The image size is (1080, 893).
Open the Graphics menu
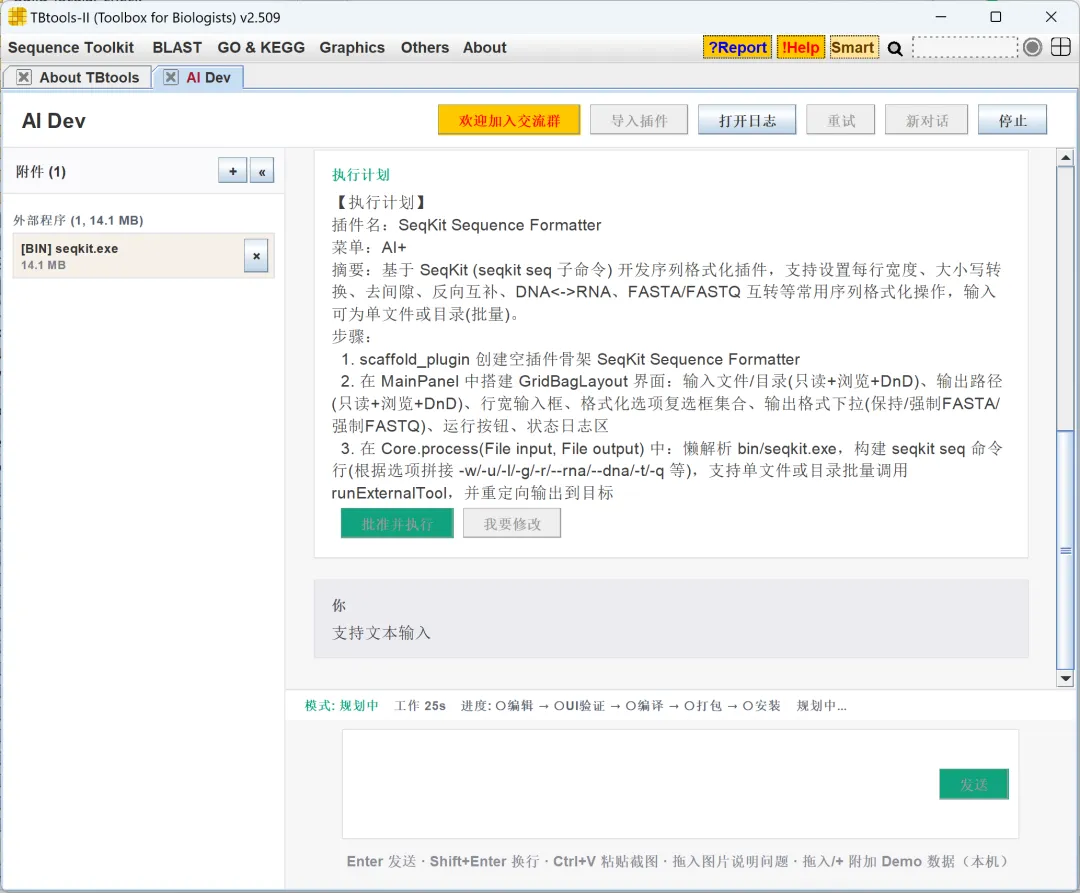point(352,48)
